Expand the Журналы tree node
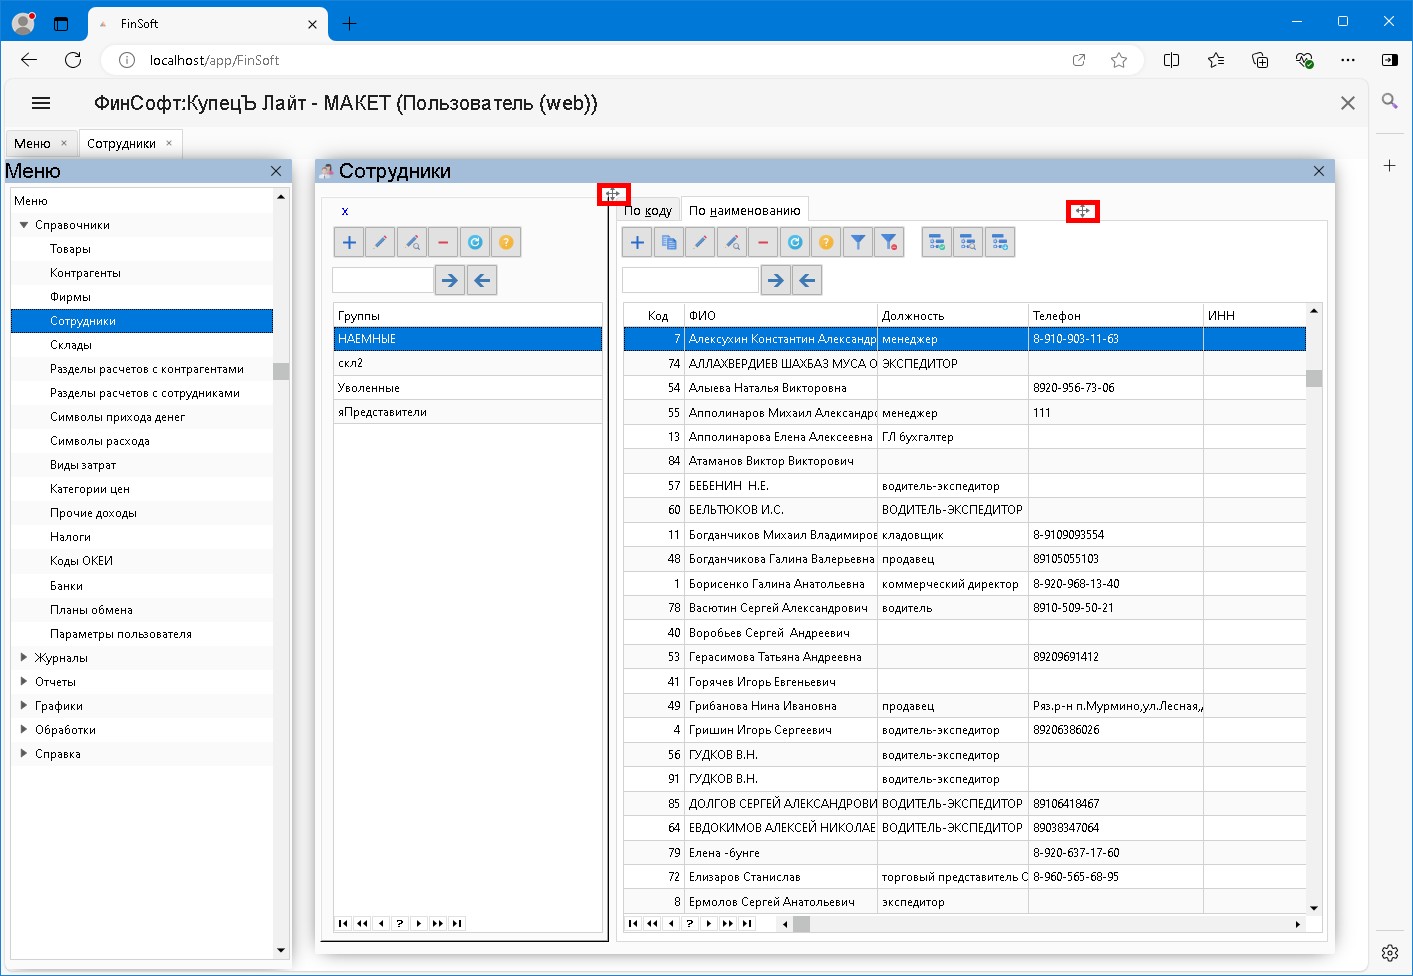Viewport: 1413px width, 976px height. click(24, 658)
